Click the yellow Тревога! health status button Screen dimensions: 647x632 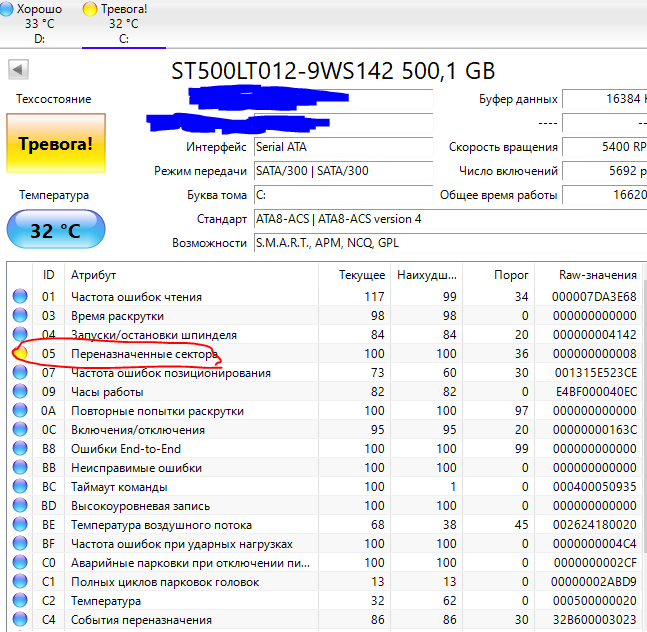56,143
